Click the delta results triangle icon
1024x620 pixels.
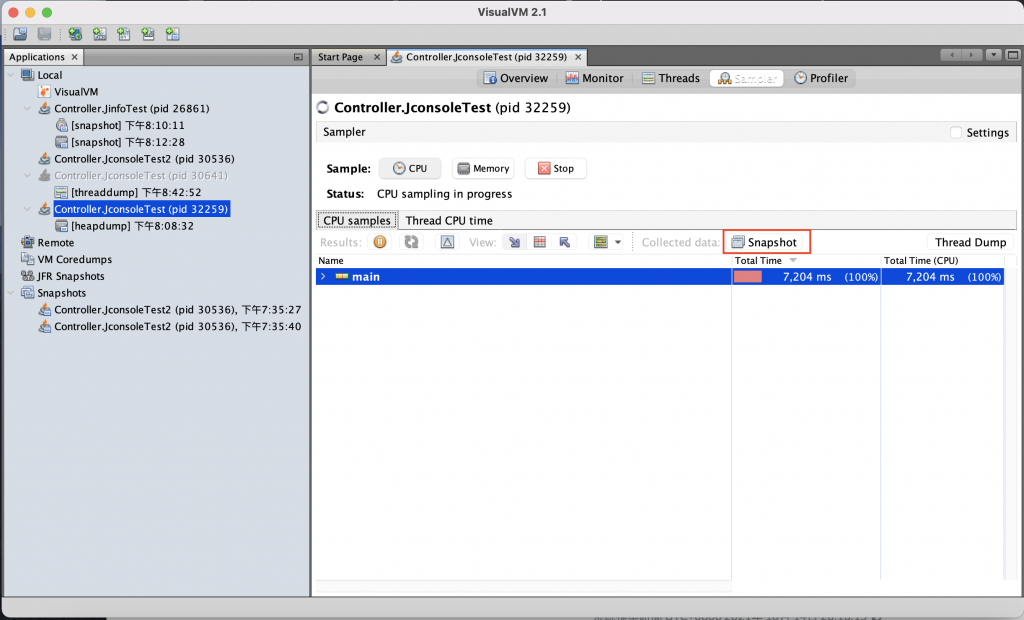coord(447,242)
